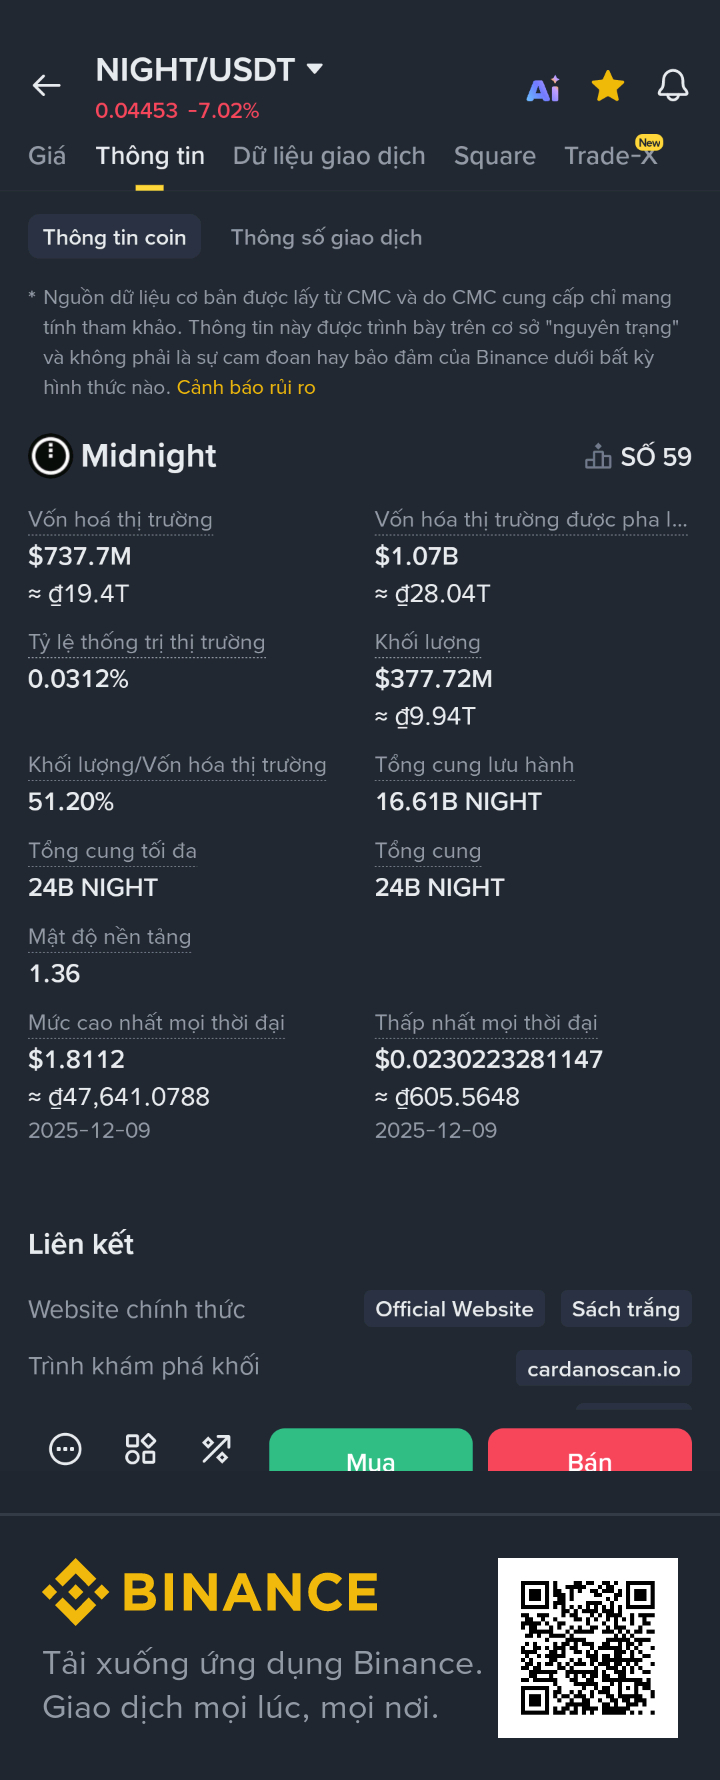Open cardanoscan.io block explorer
Screen dimensions: 720x1780
tap(603, 1369)
